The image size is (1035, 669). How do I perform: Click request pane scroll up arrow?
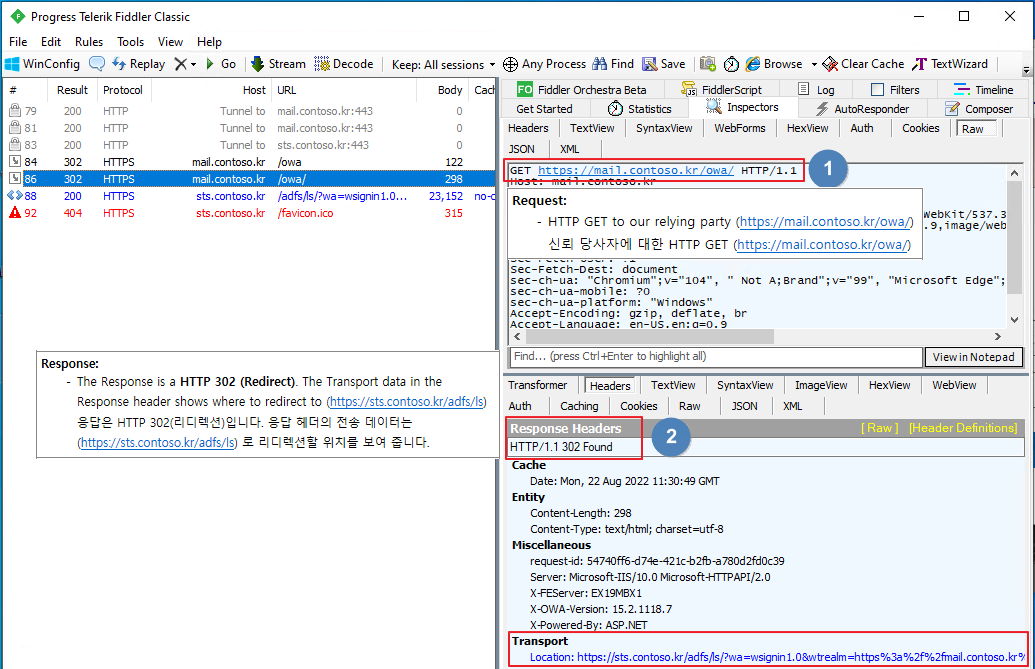(x=1014, y=173)
